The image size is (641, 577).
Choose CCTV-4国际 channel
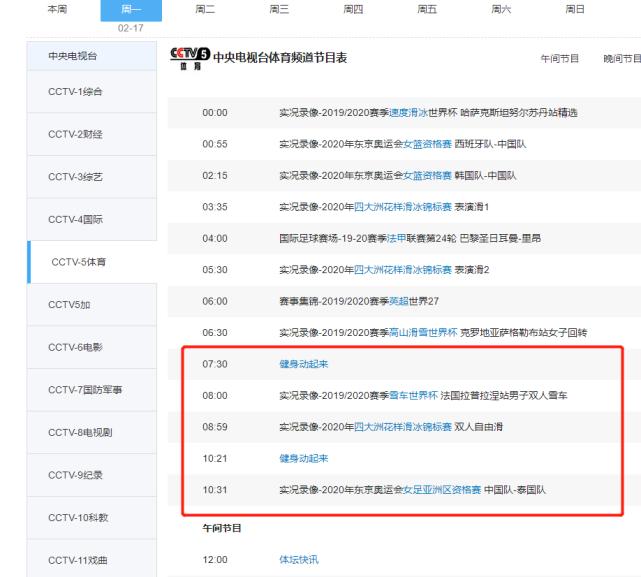coord(92,220)
